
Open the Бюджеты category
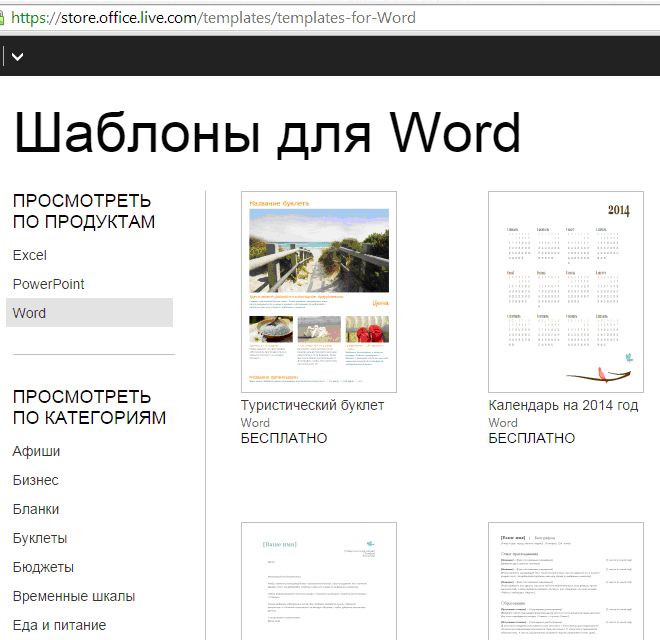43,568
